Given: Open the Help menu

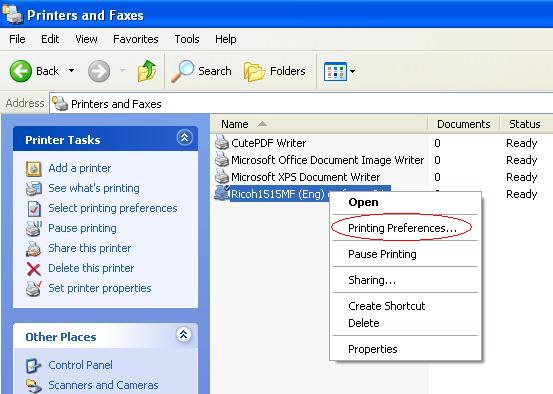Looking at the screenshot, I should tap(226, 39).
